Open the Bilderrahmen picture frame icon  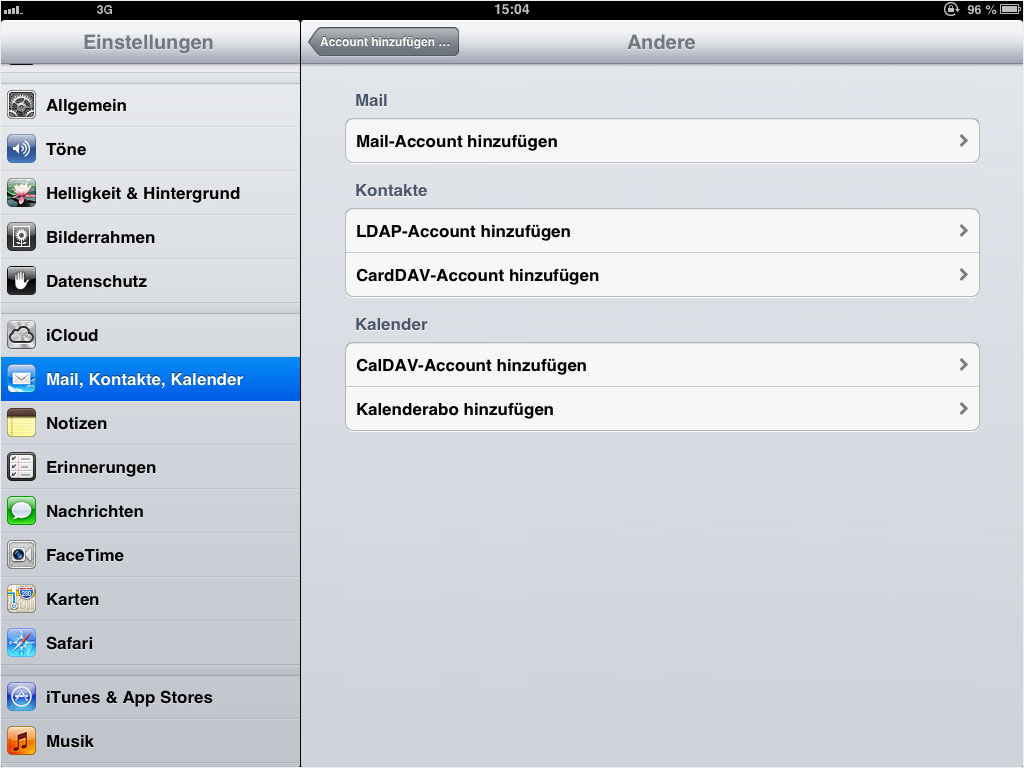[x=22, y=237]
